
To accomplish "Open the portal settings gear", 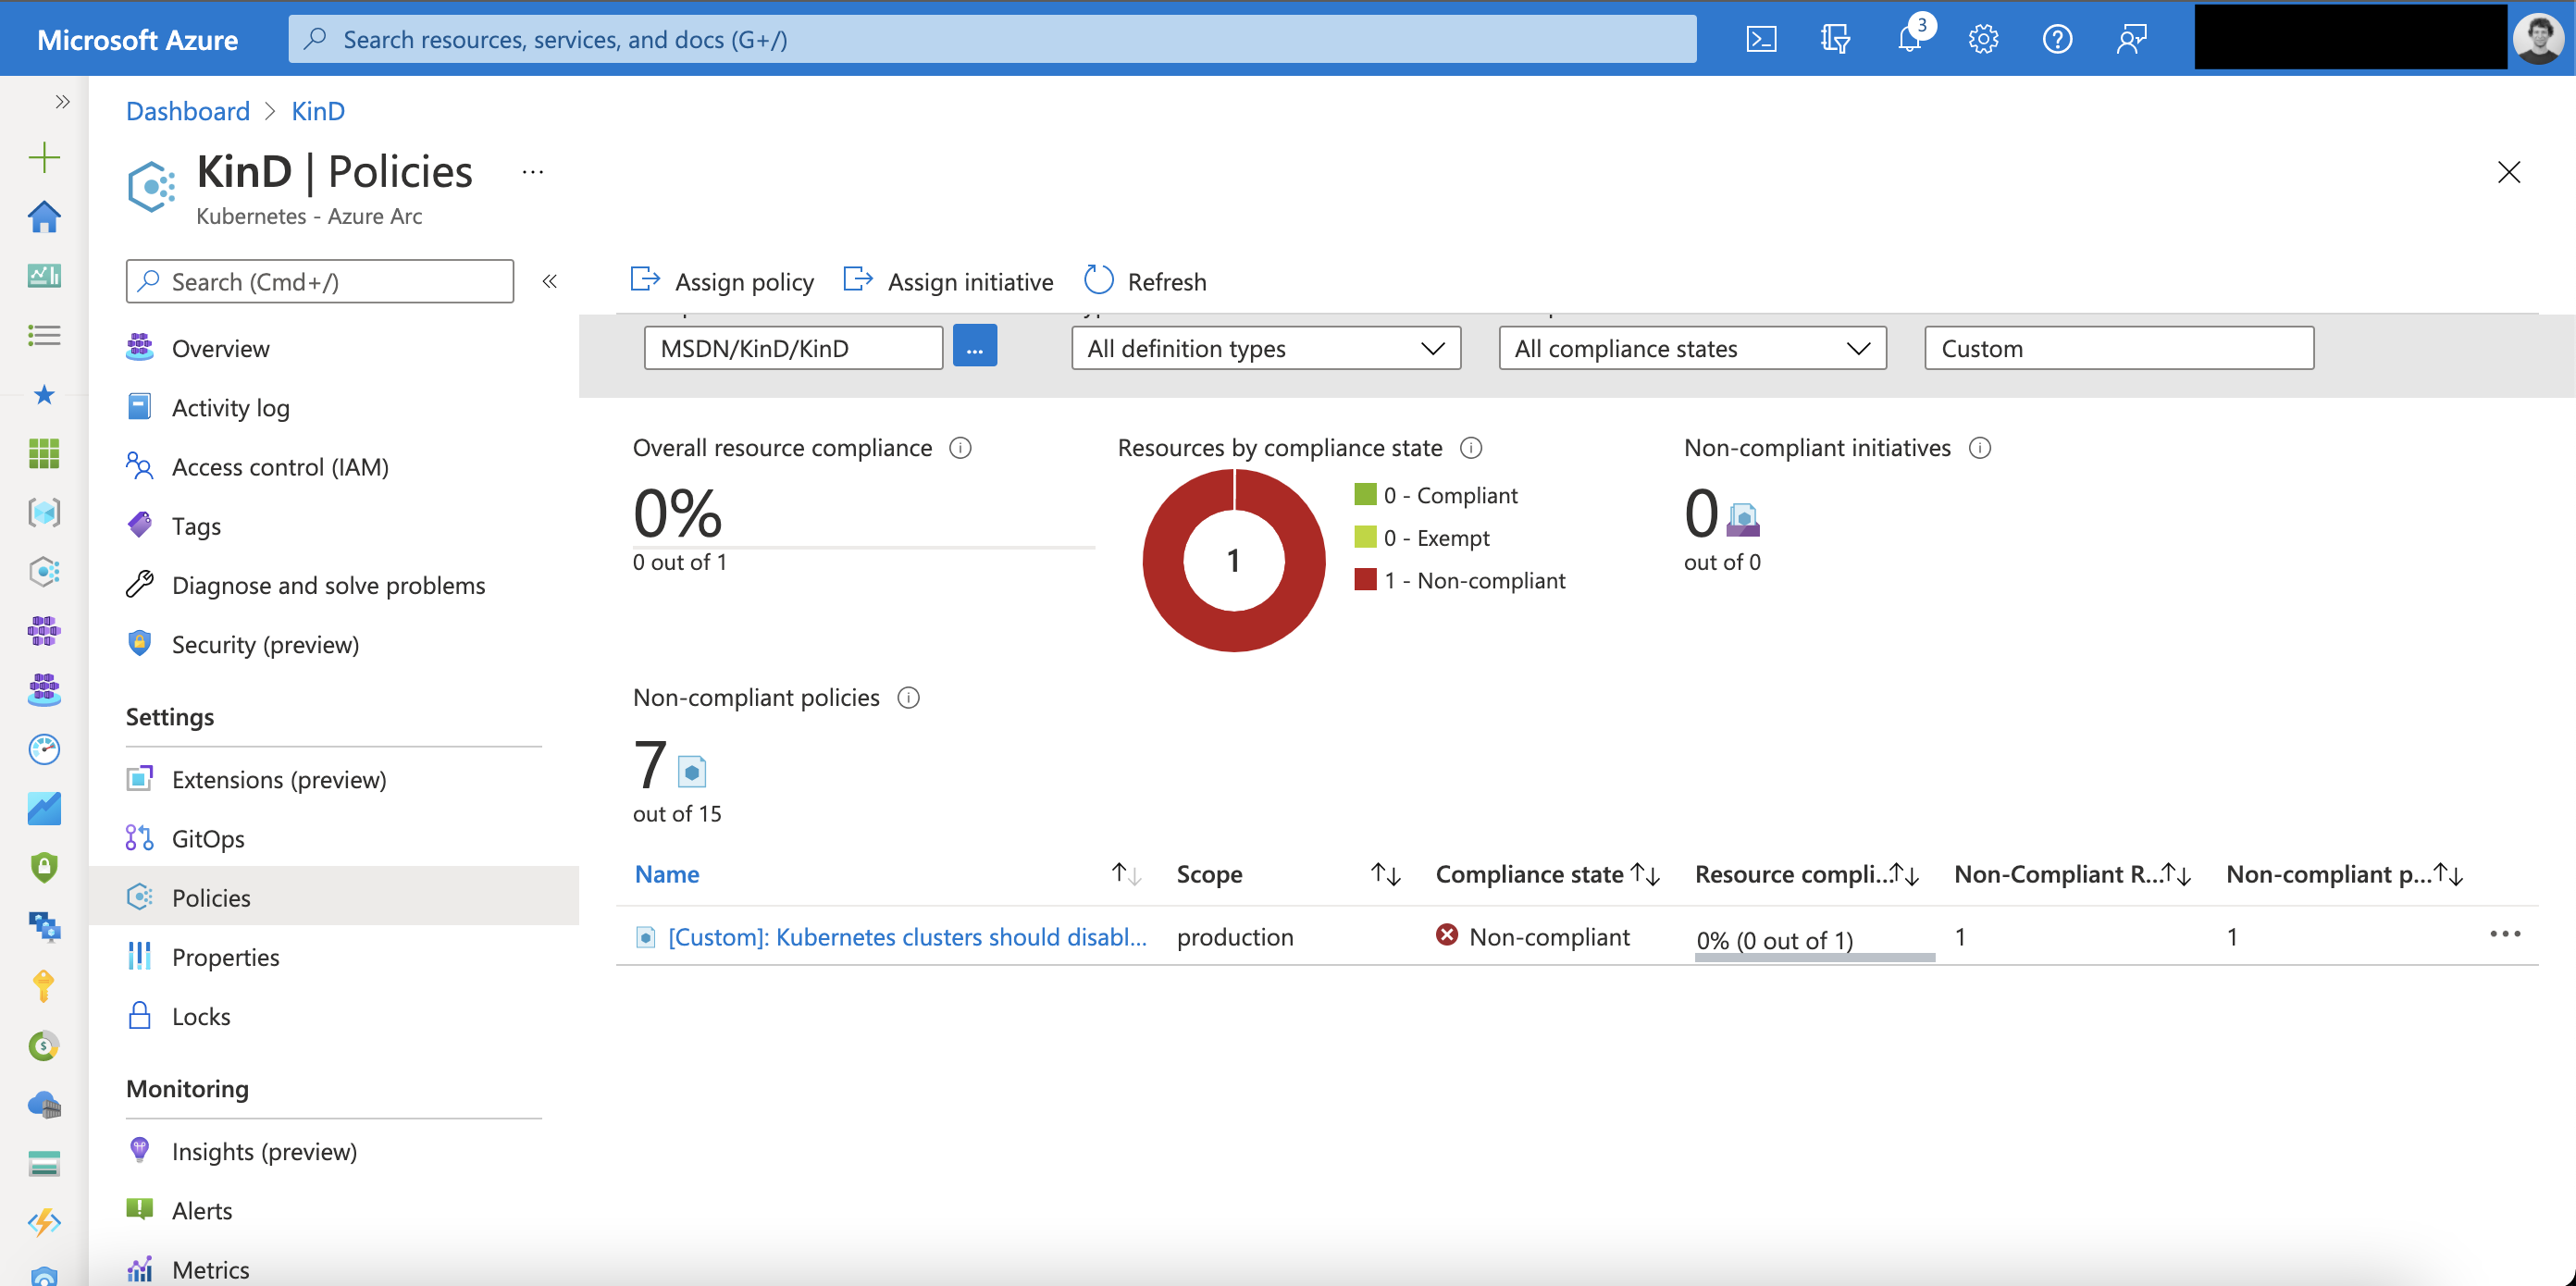I will (1983, 39).
